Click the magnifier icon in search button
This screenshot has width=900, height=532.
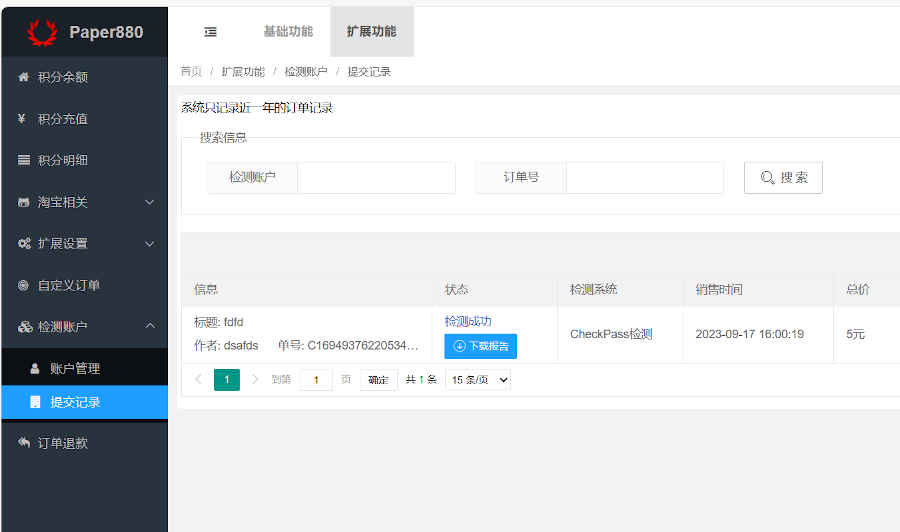click(x=767, y=178)
